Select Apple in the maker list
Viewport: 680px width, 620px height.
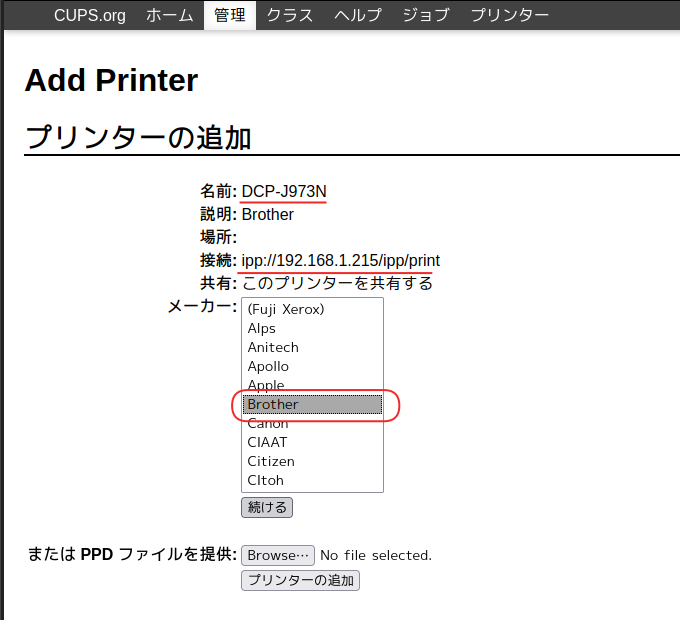[266, 385]
